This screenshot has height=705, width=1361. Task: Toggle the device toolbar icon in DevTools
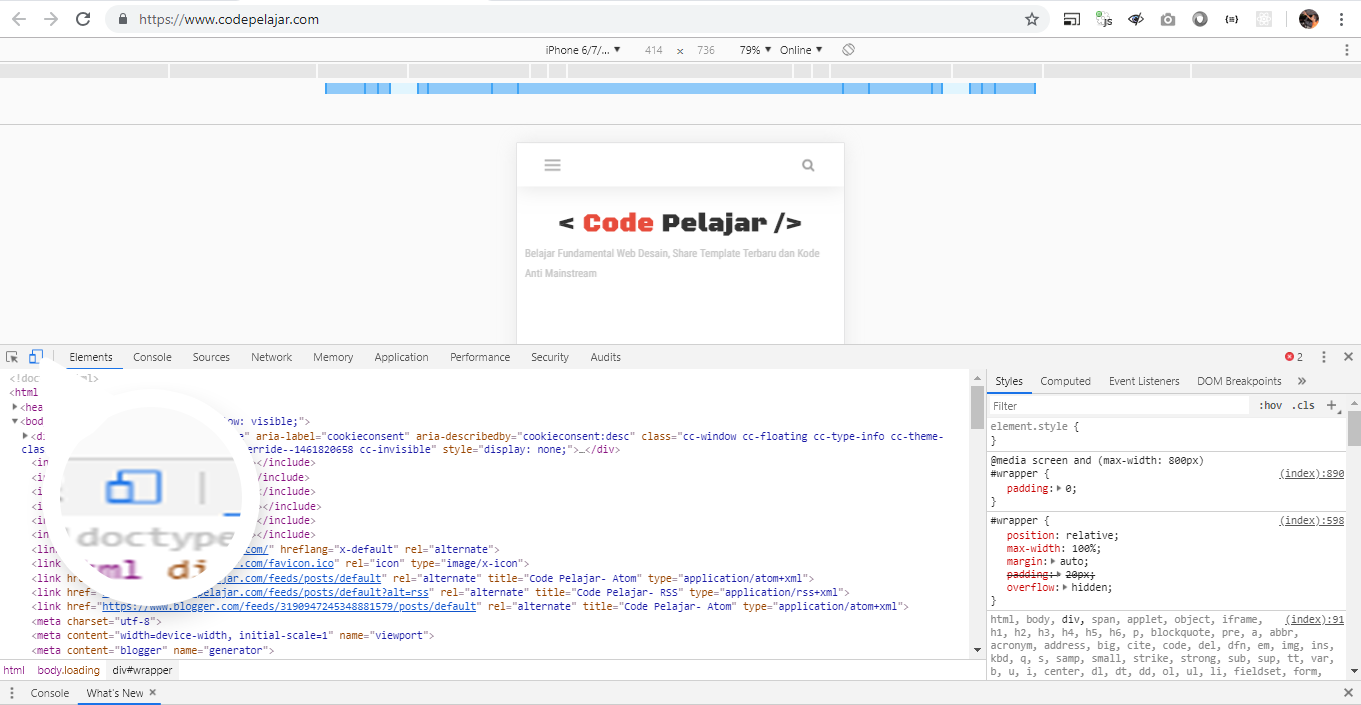[36, 357]
